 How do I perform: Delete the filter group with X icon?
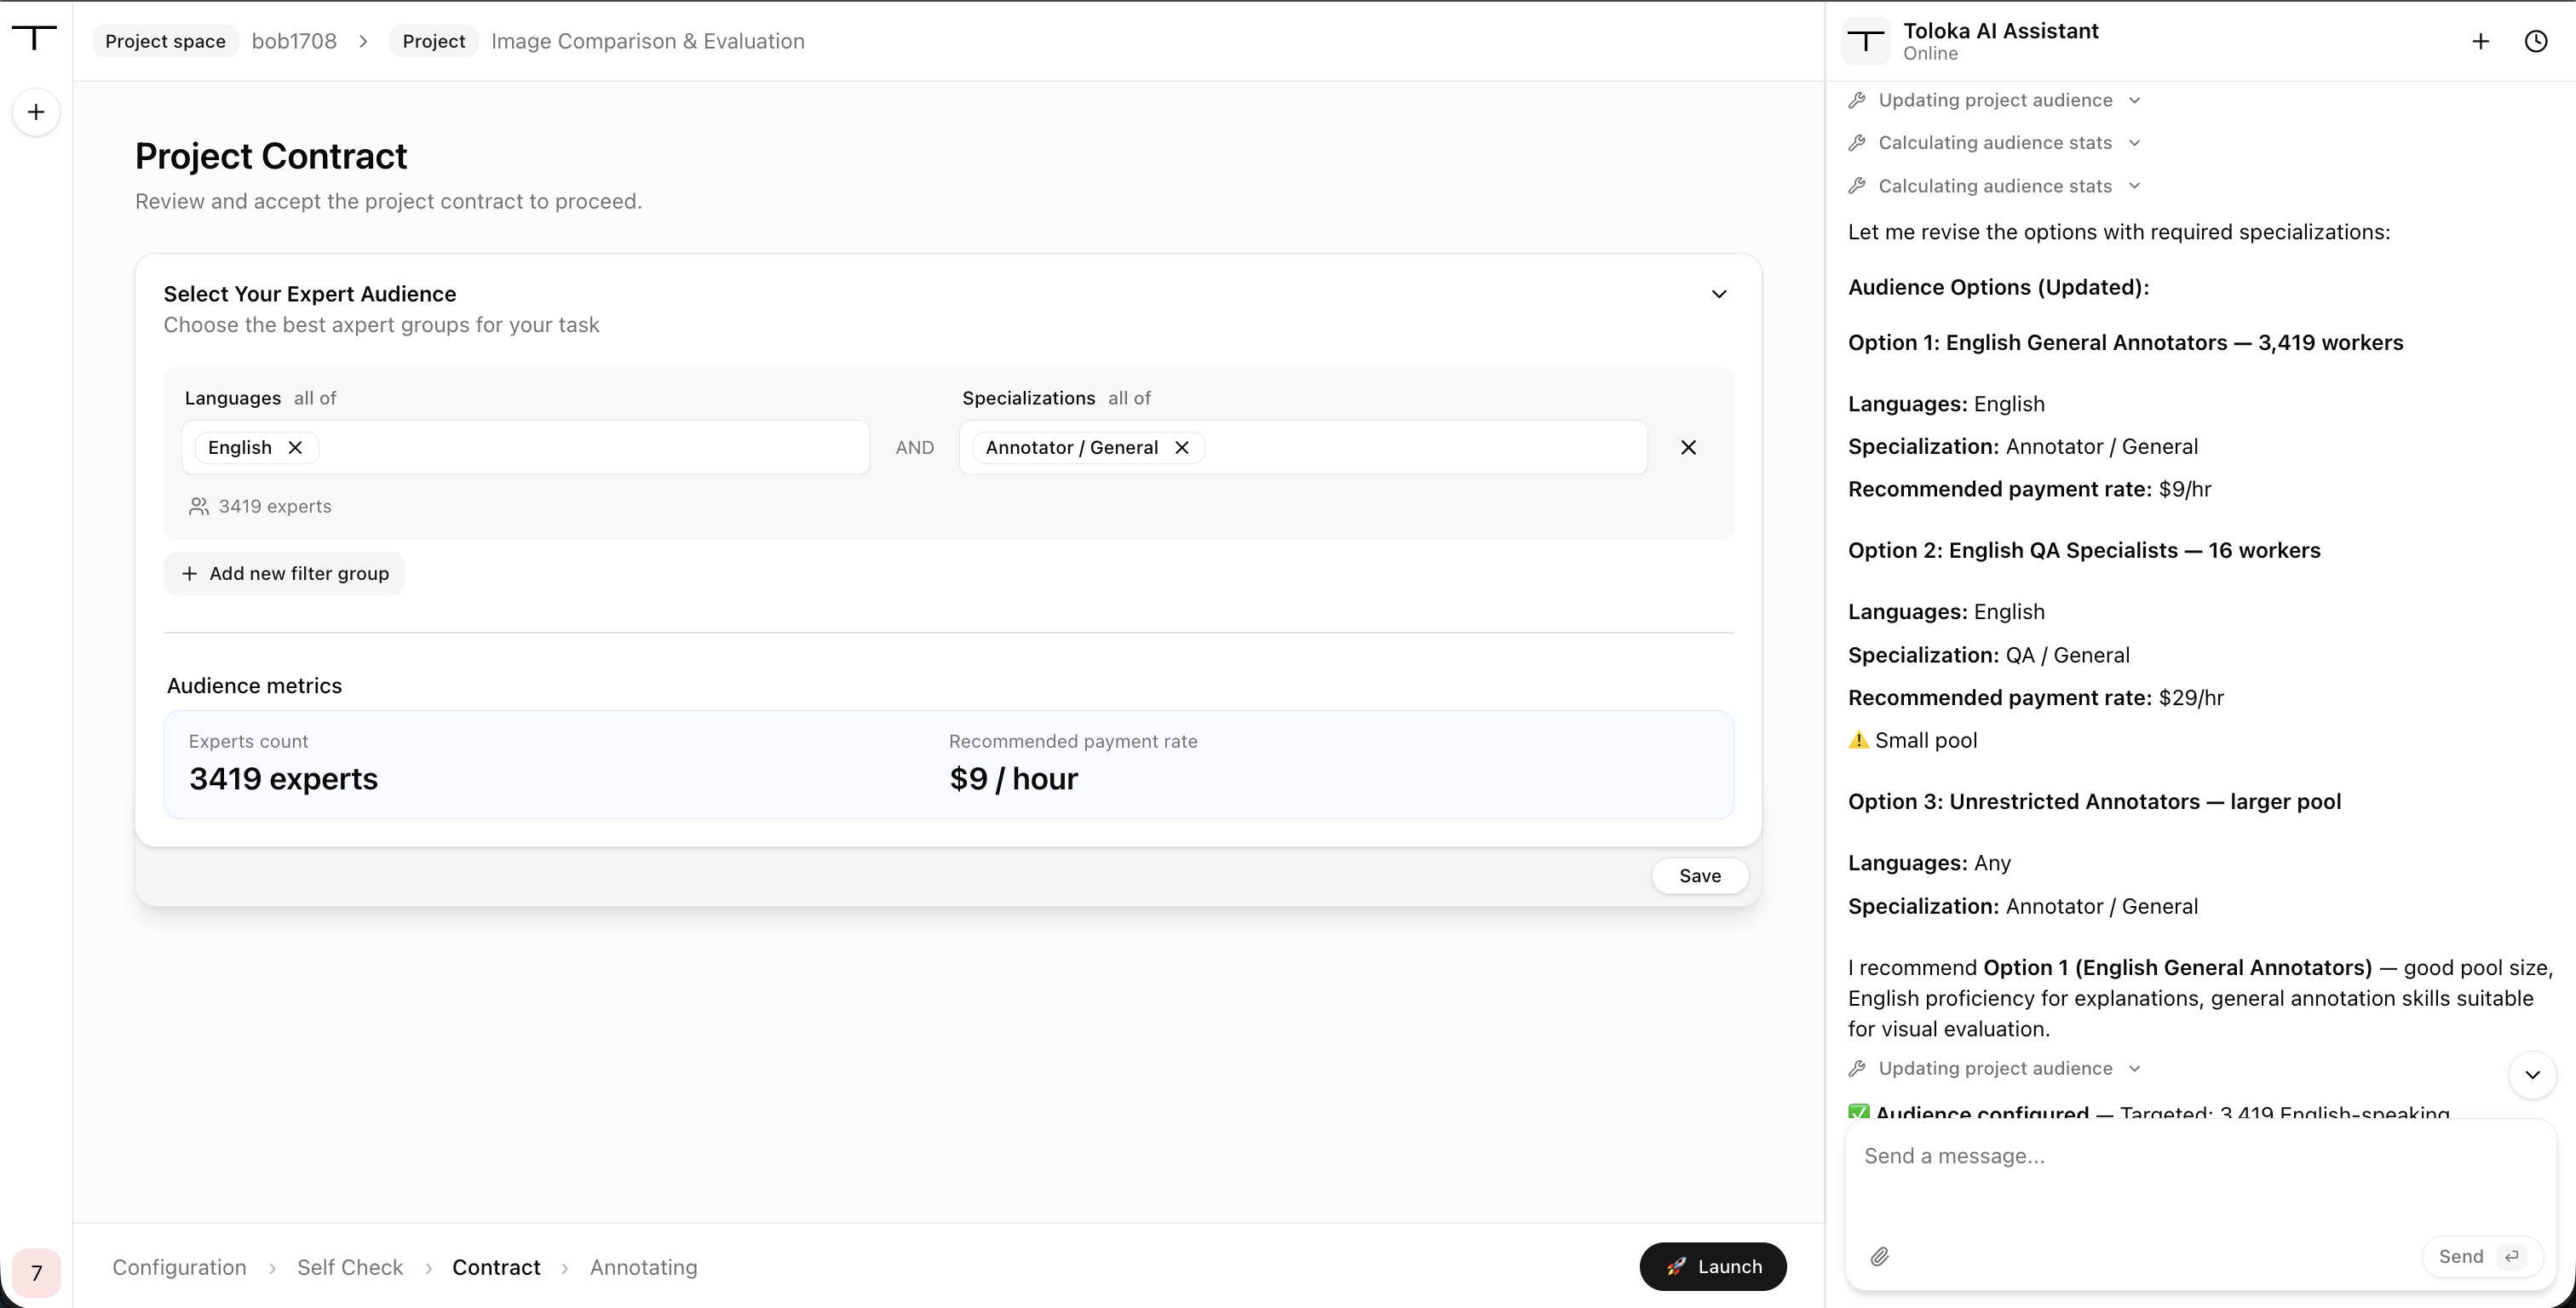(x=1688, y=447)
